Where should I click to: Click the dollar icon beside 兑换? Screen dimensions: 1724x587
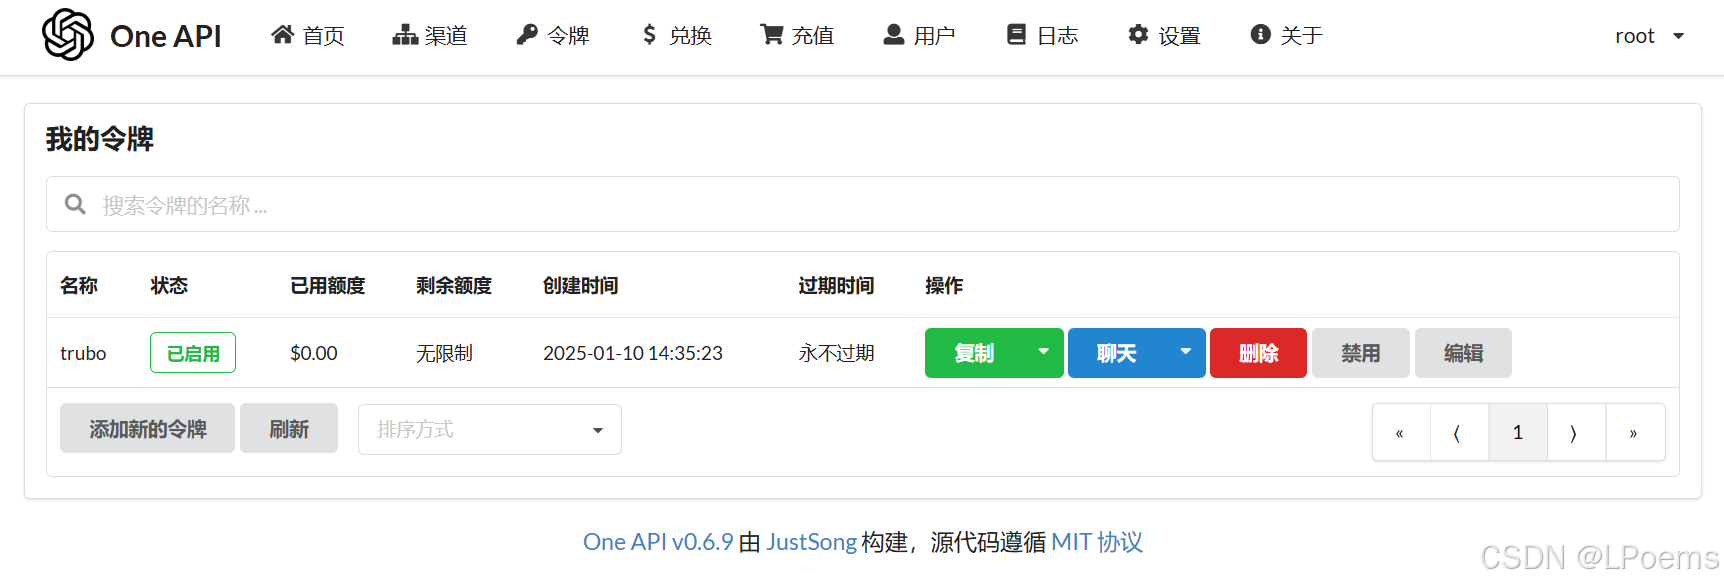650,35
